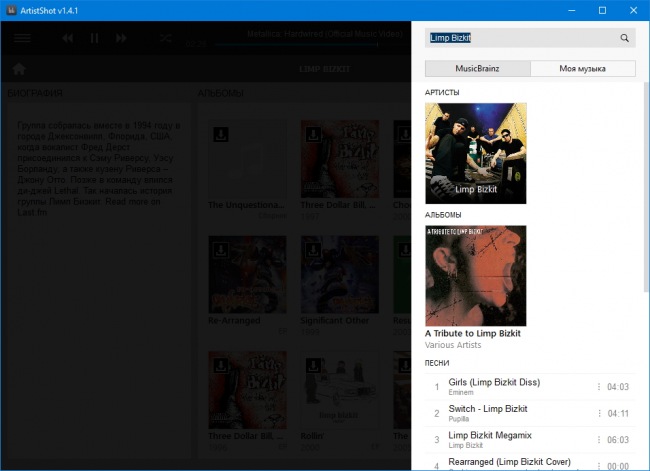Image resolution: width=650 pixels, height=471 pixels.
Task: Open the Rollin' album cover
Action: (x=340, y=390)
